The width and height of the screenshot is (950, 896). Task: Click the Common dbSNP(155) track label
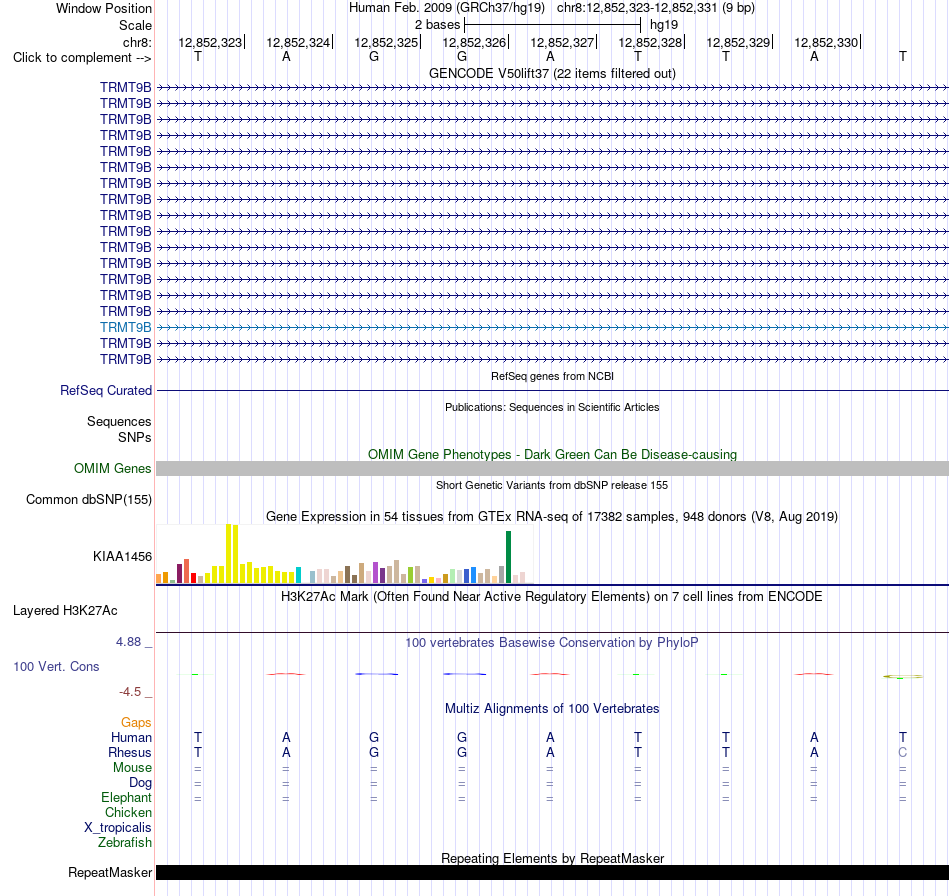[88, 499]
